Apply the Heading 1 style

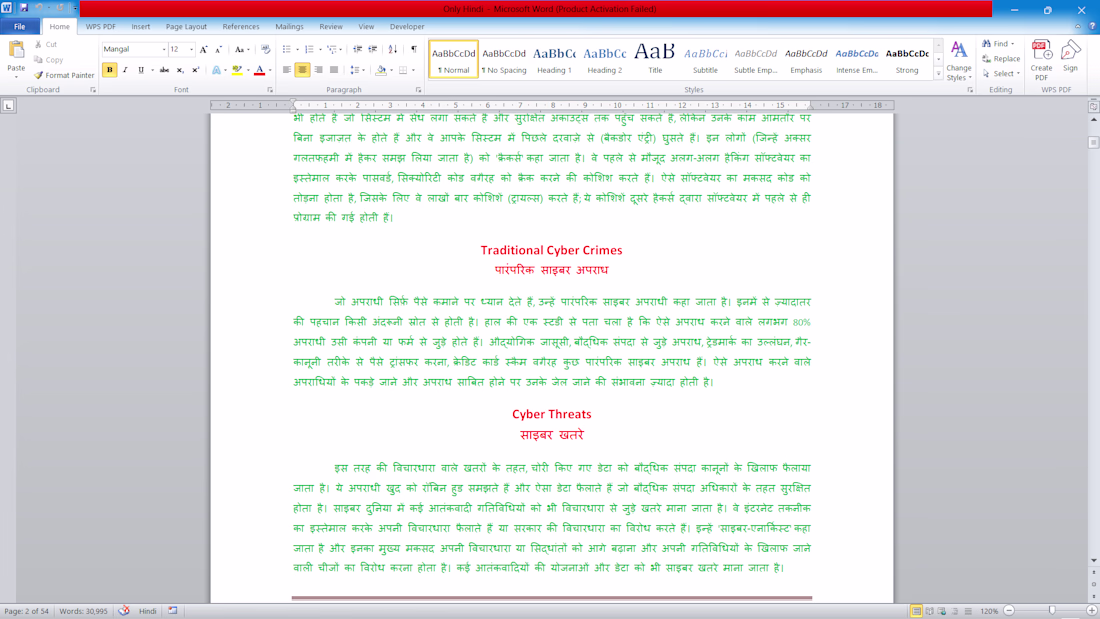pyautogui.click(x=554, y=59)
